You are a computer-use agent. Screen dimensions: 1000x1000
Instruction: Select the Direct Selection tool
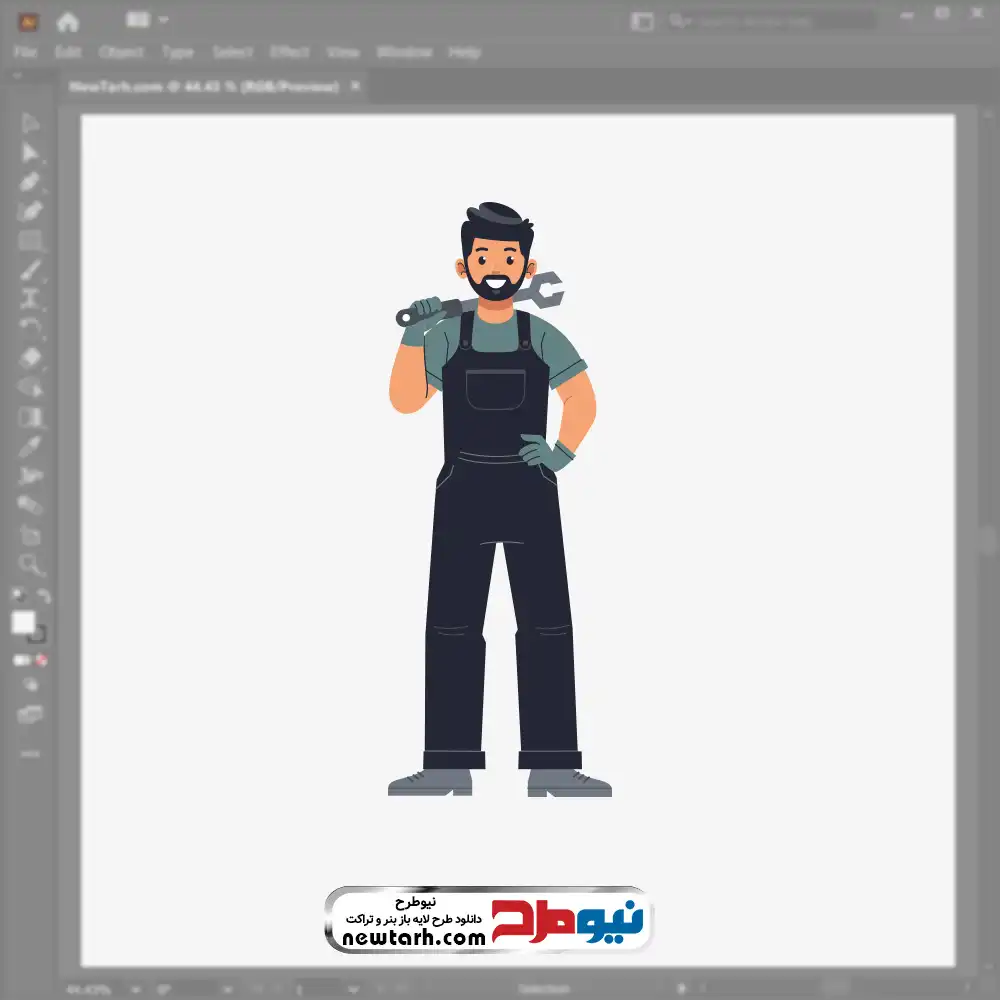[30, 152]
